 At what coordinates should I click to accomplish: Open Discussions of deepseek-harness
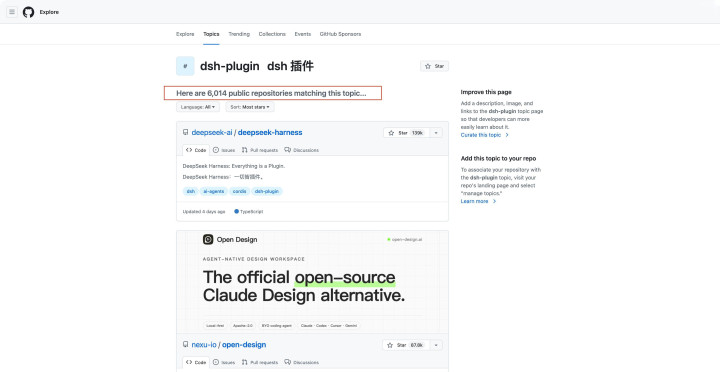[x=302, y=150]
